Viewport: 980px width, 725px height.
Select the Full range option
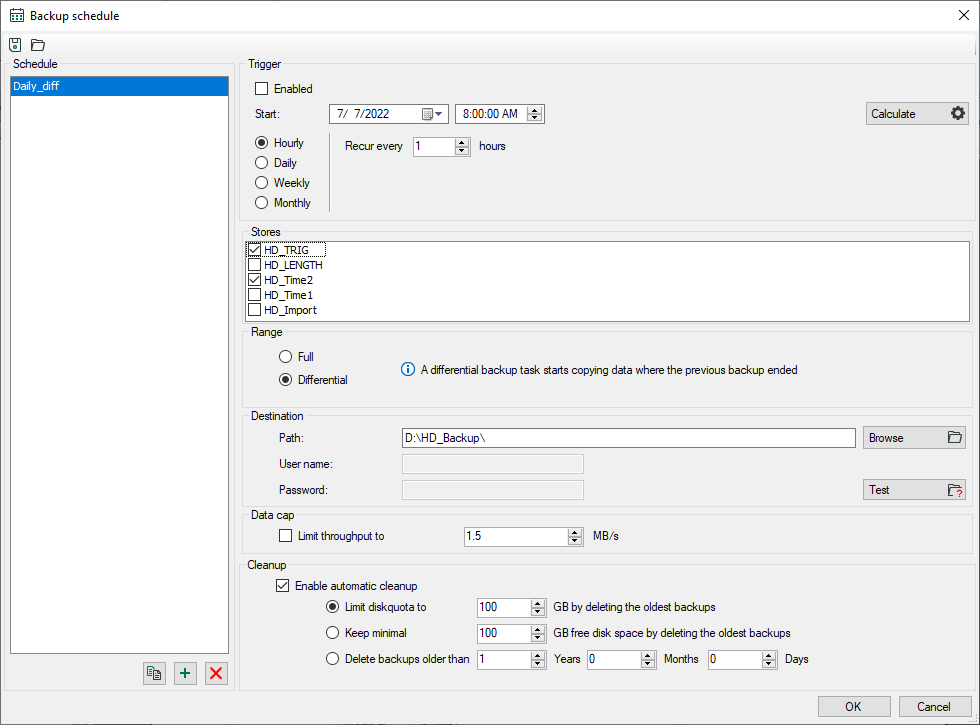286,357
